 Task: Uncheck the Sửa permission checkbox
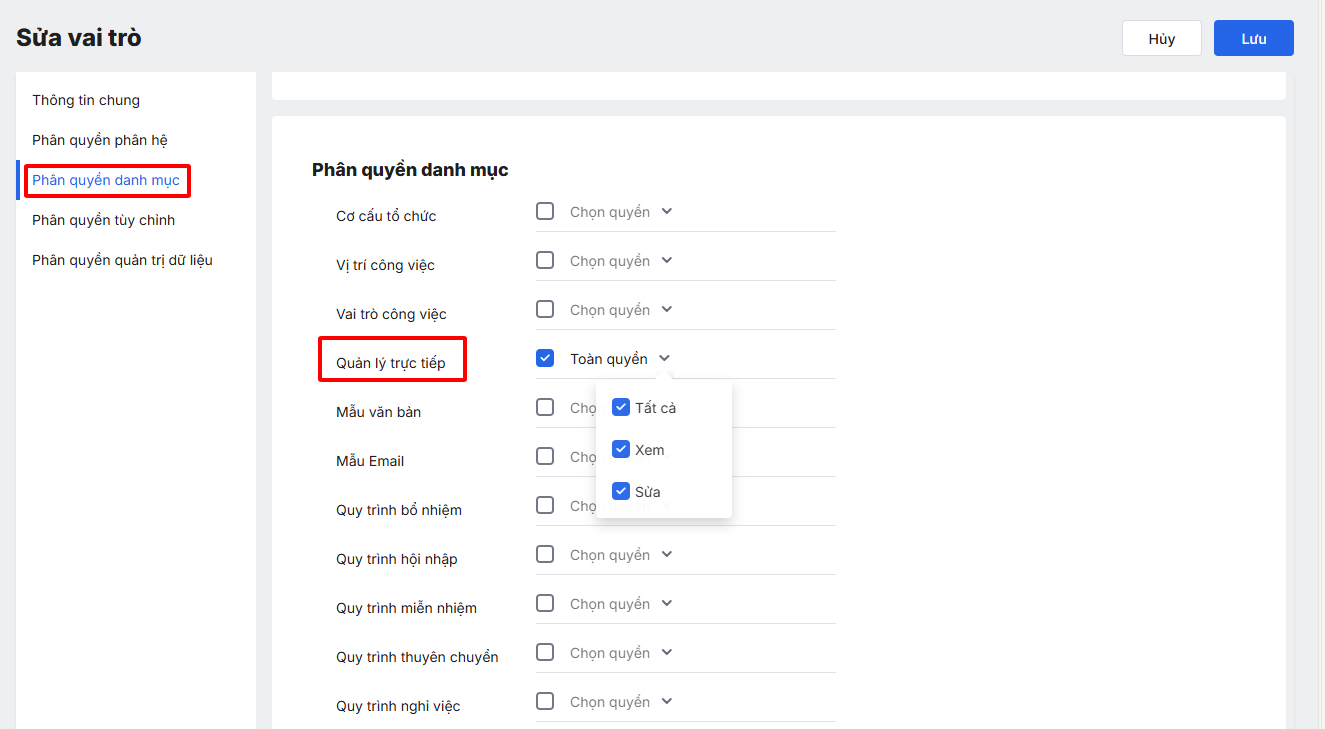coord(621,491)
